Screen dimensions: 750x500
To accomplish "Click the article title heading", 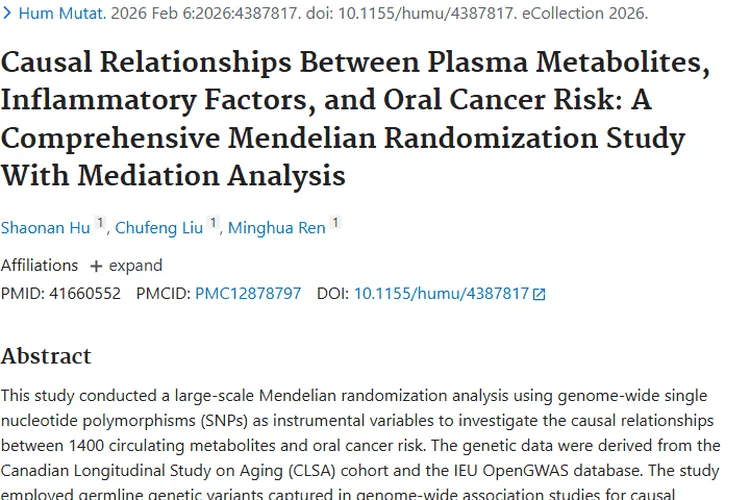I will click(x=355, y=118).
